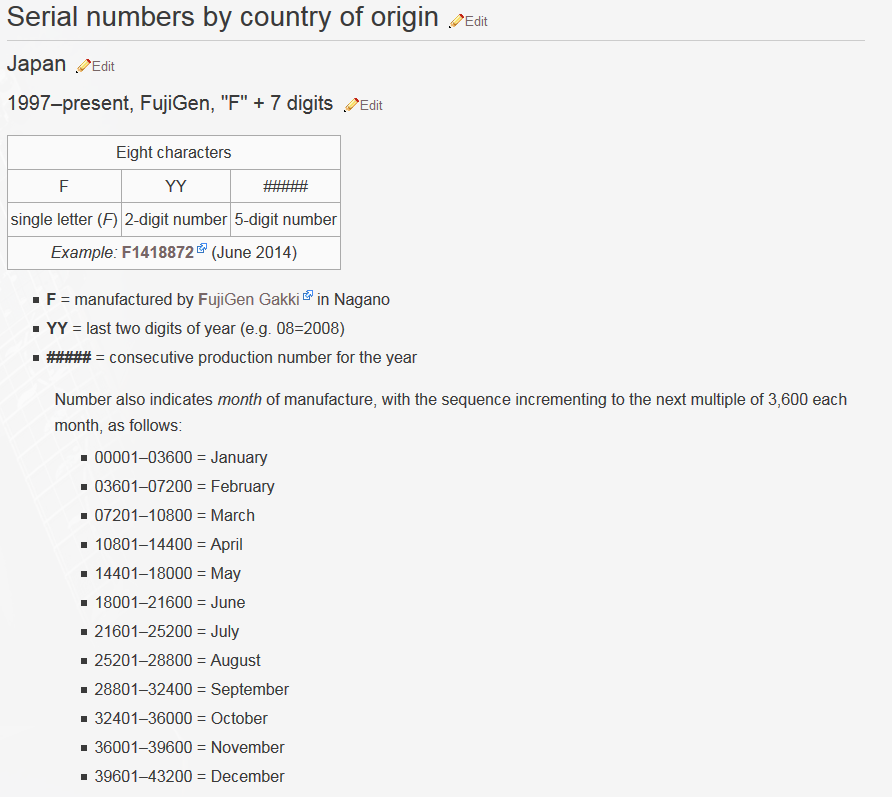Open the FujiGen Gakki link
This screenshot has width=892, height=797.
[249, 299]
